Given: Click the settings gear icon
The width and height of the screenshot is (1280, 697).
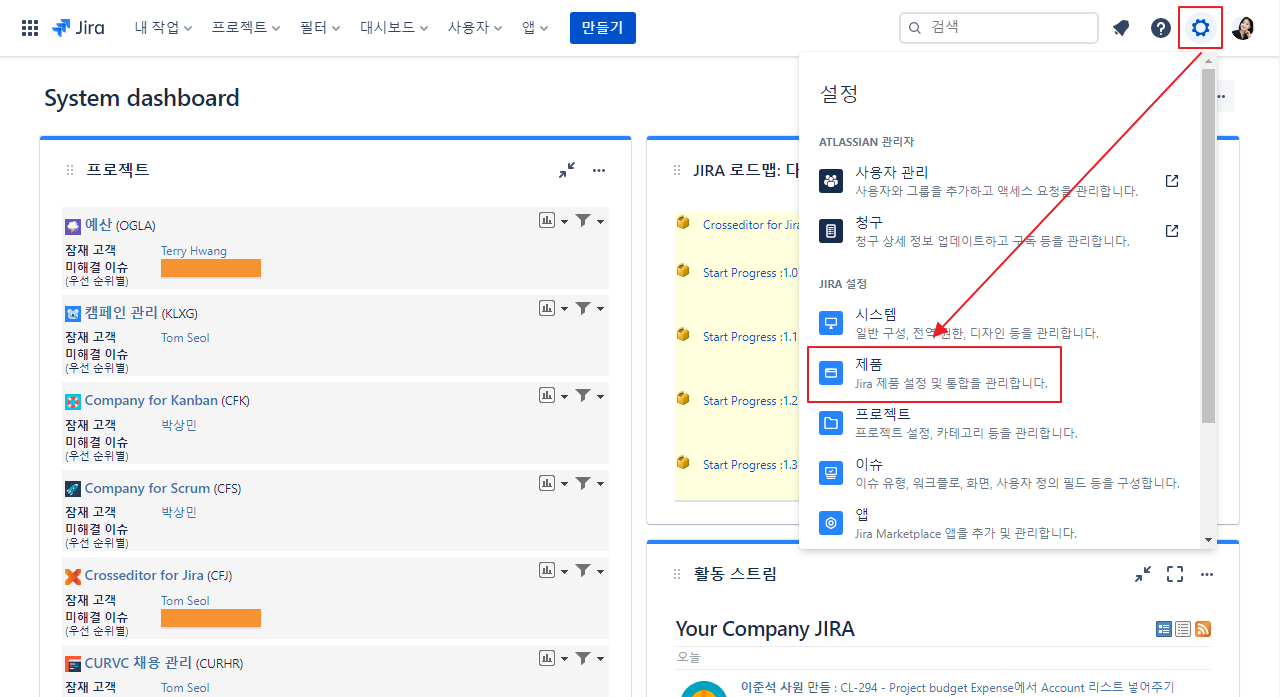Looking at the screenshot, I should [x=1201, y=28].
